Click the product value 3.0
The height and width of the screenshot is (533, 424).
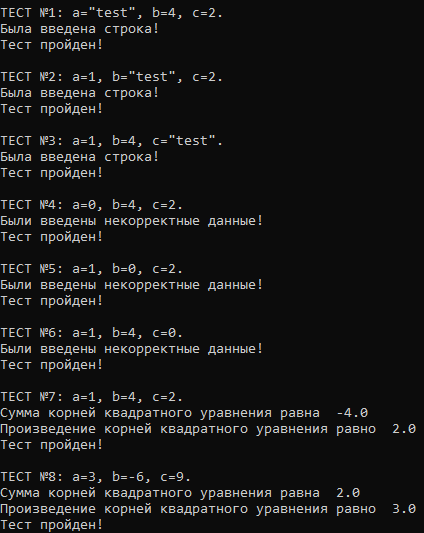404,509
